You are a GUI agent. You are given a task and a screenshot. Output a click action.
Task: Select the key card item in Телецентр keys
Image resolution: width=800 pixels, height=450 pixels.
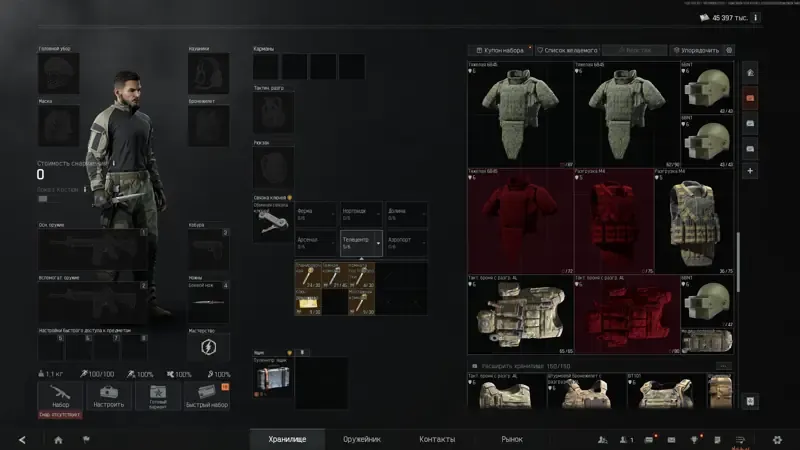(x=308, y=302)
